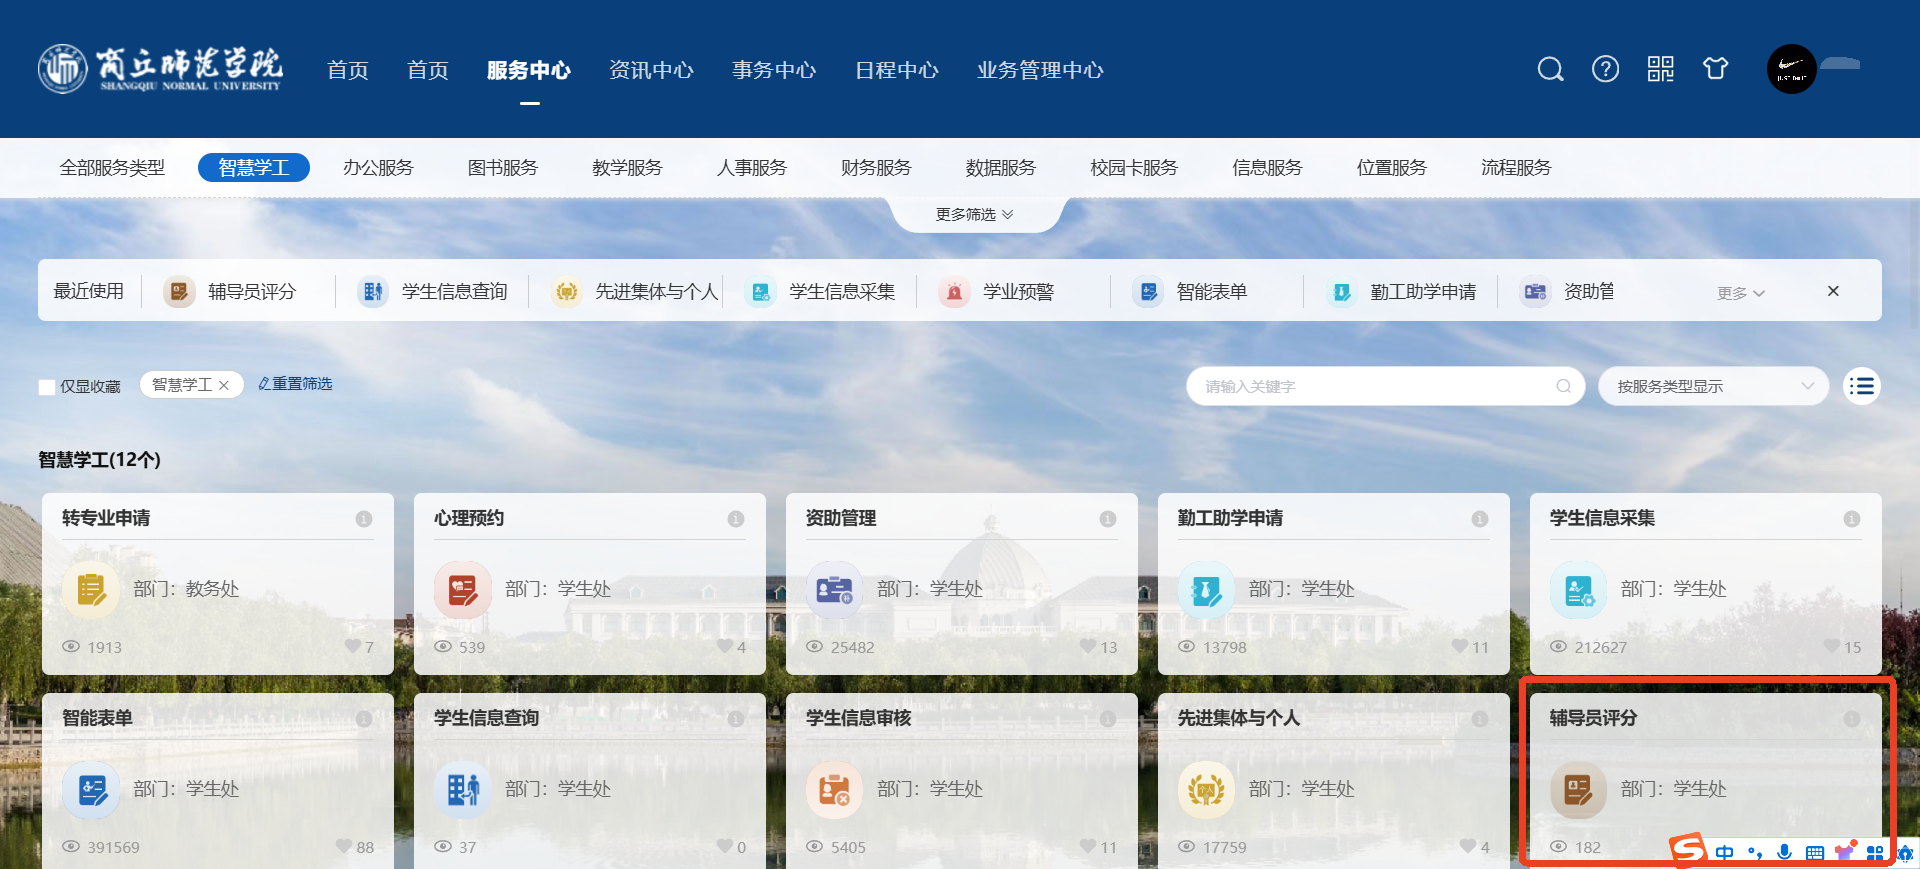Image resolution: width=1920 pixels, height=869 pixels.
Task: Favorite the 资助管理 card via heart icon
Action: (1088, 647)
